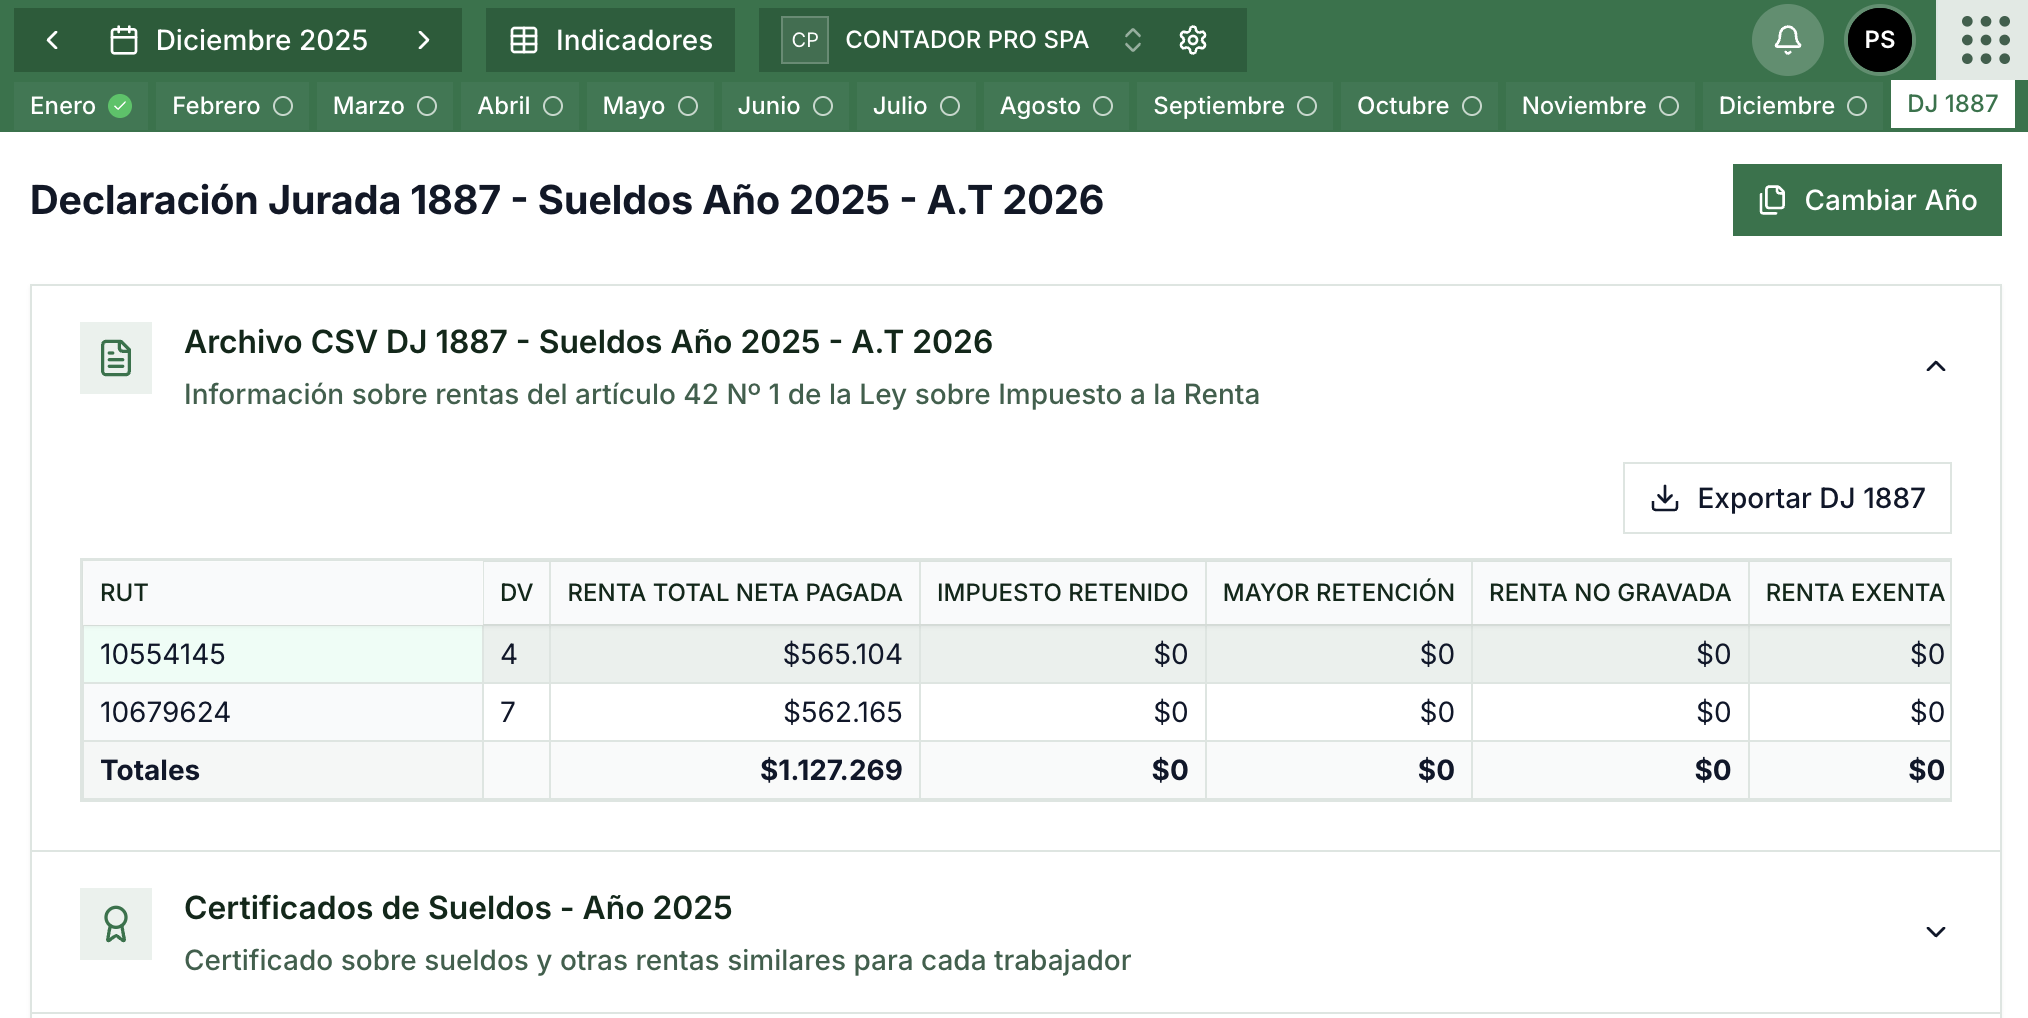Open calendar icon beside Diciembre 2025
Viewport: 2028px width, 1018px height.
click(124, 40)
